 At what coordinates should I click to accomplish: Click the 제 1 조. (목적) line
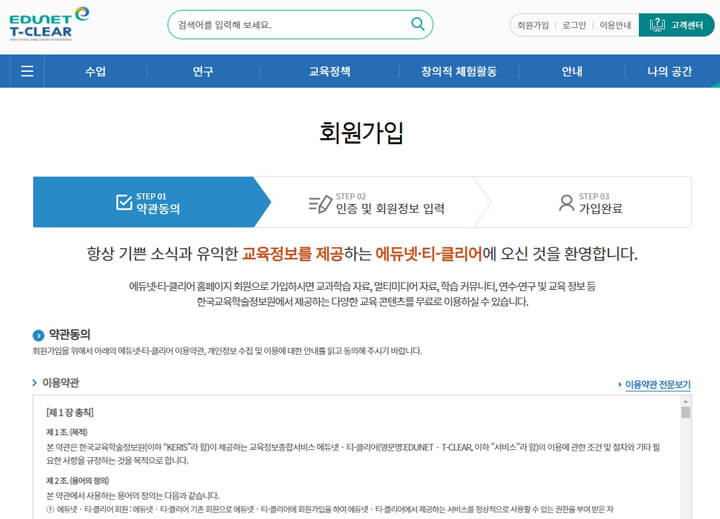pos(67,432)
